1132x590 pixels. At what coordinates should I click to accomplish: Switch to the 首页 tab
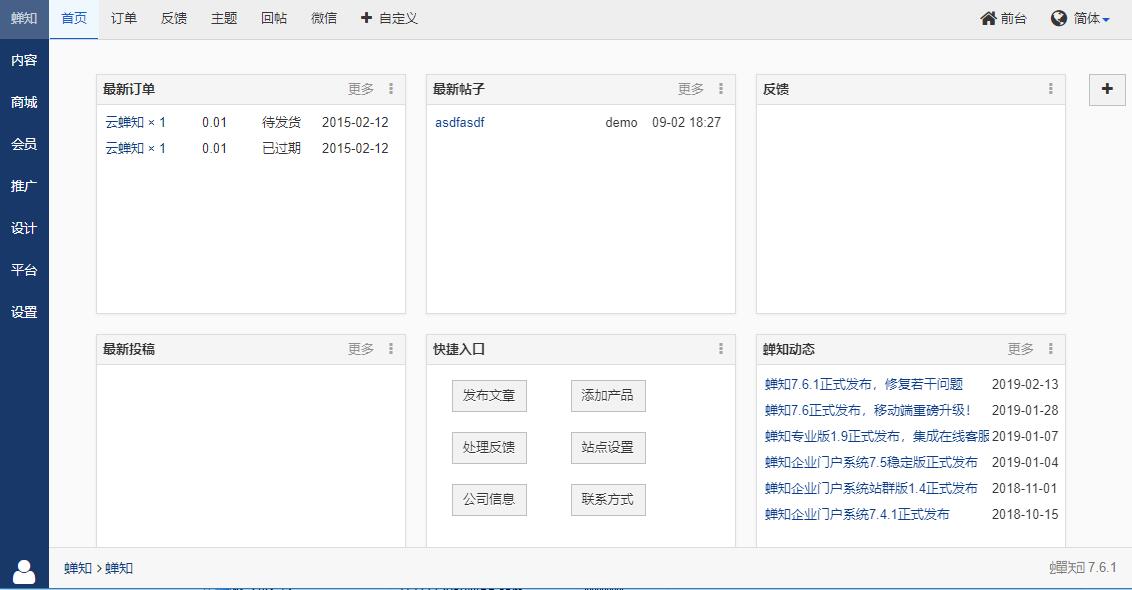point(74,19)
